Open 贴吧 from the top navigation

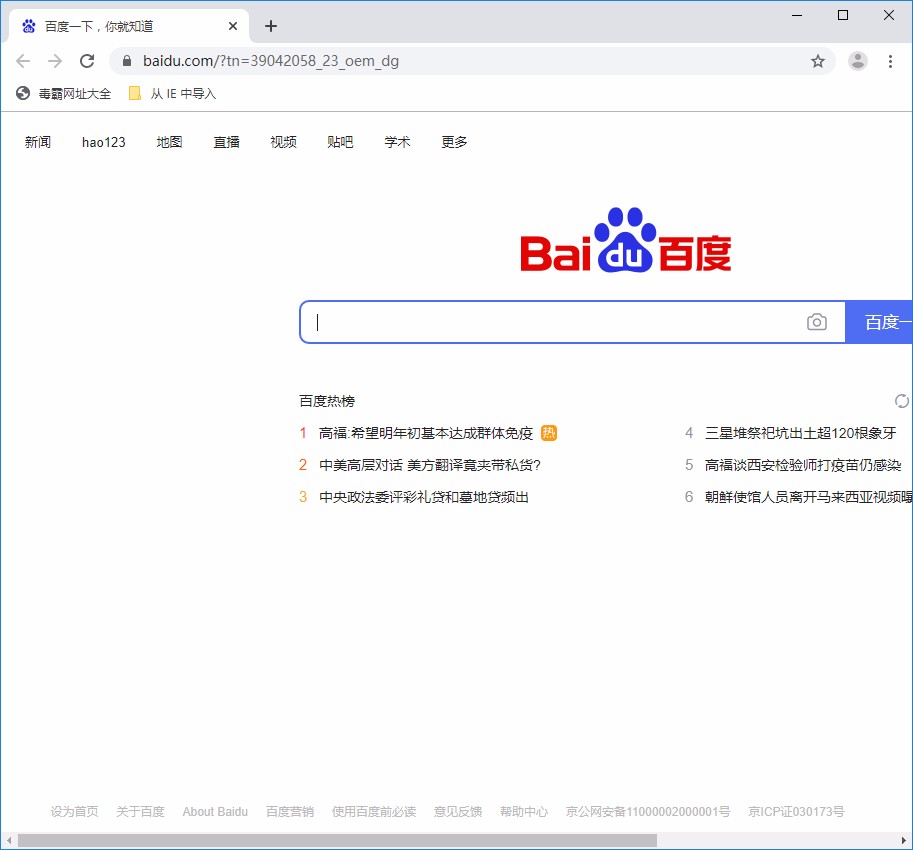coord(340,142)
